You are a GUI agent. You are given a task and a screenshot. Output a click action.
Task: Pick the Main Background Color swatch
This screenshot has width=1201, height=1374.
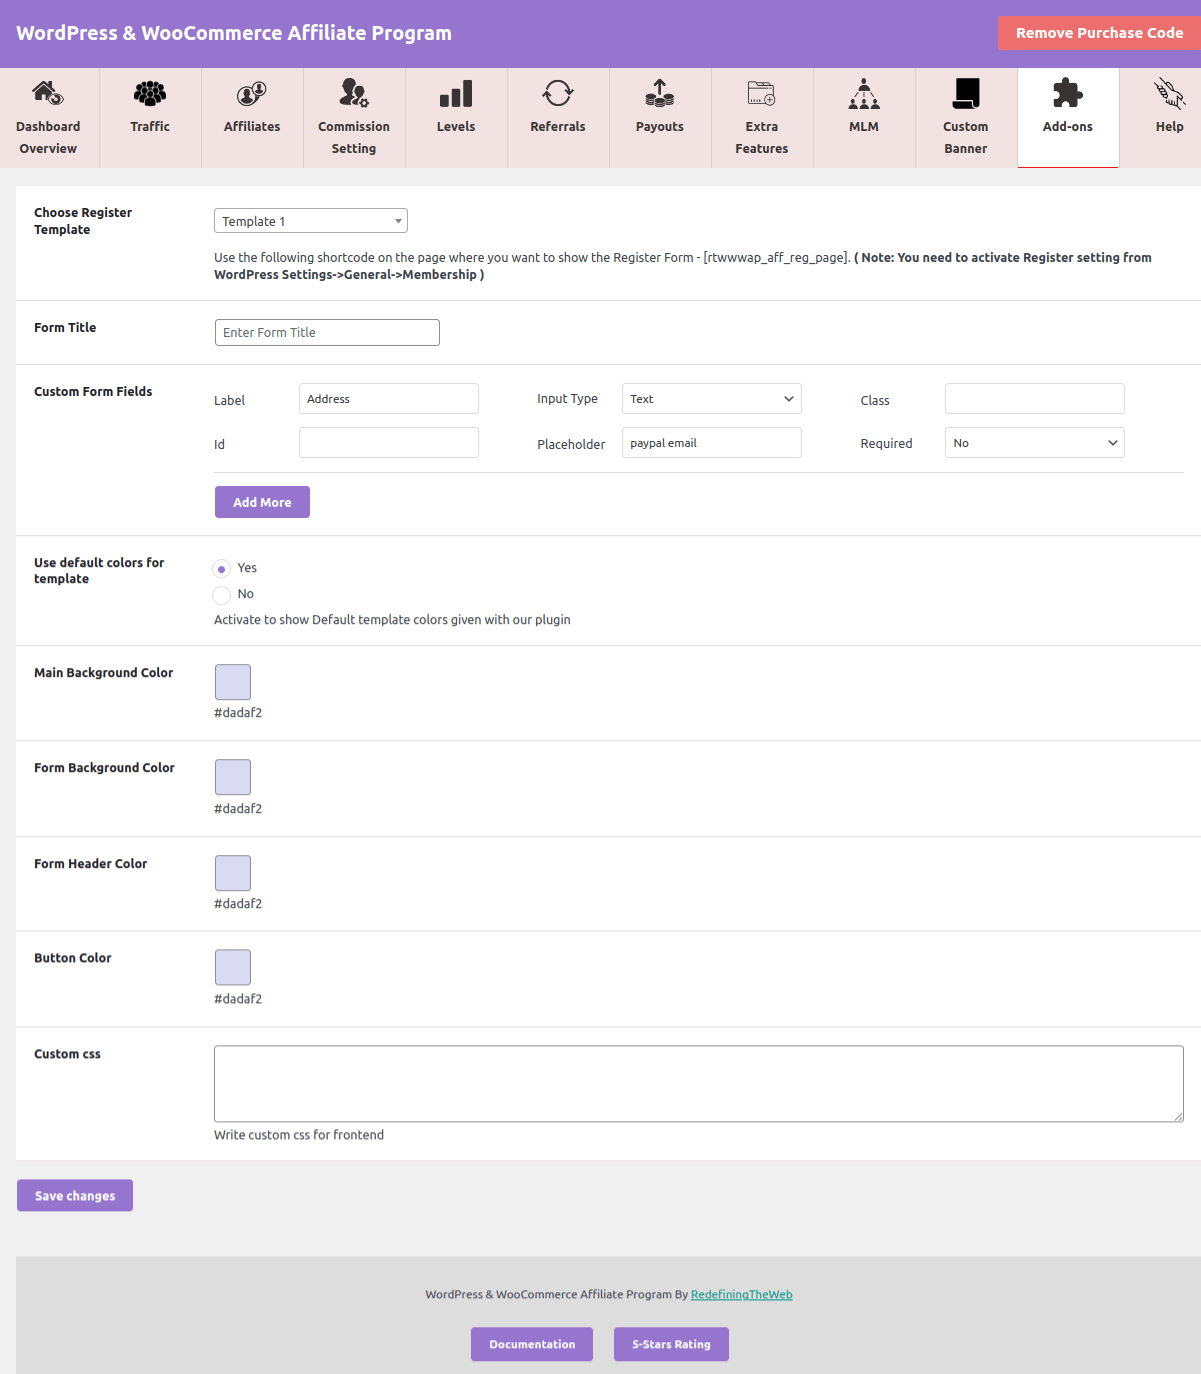(x=233, y=682)
